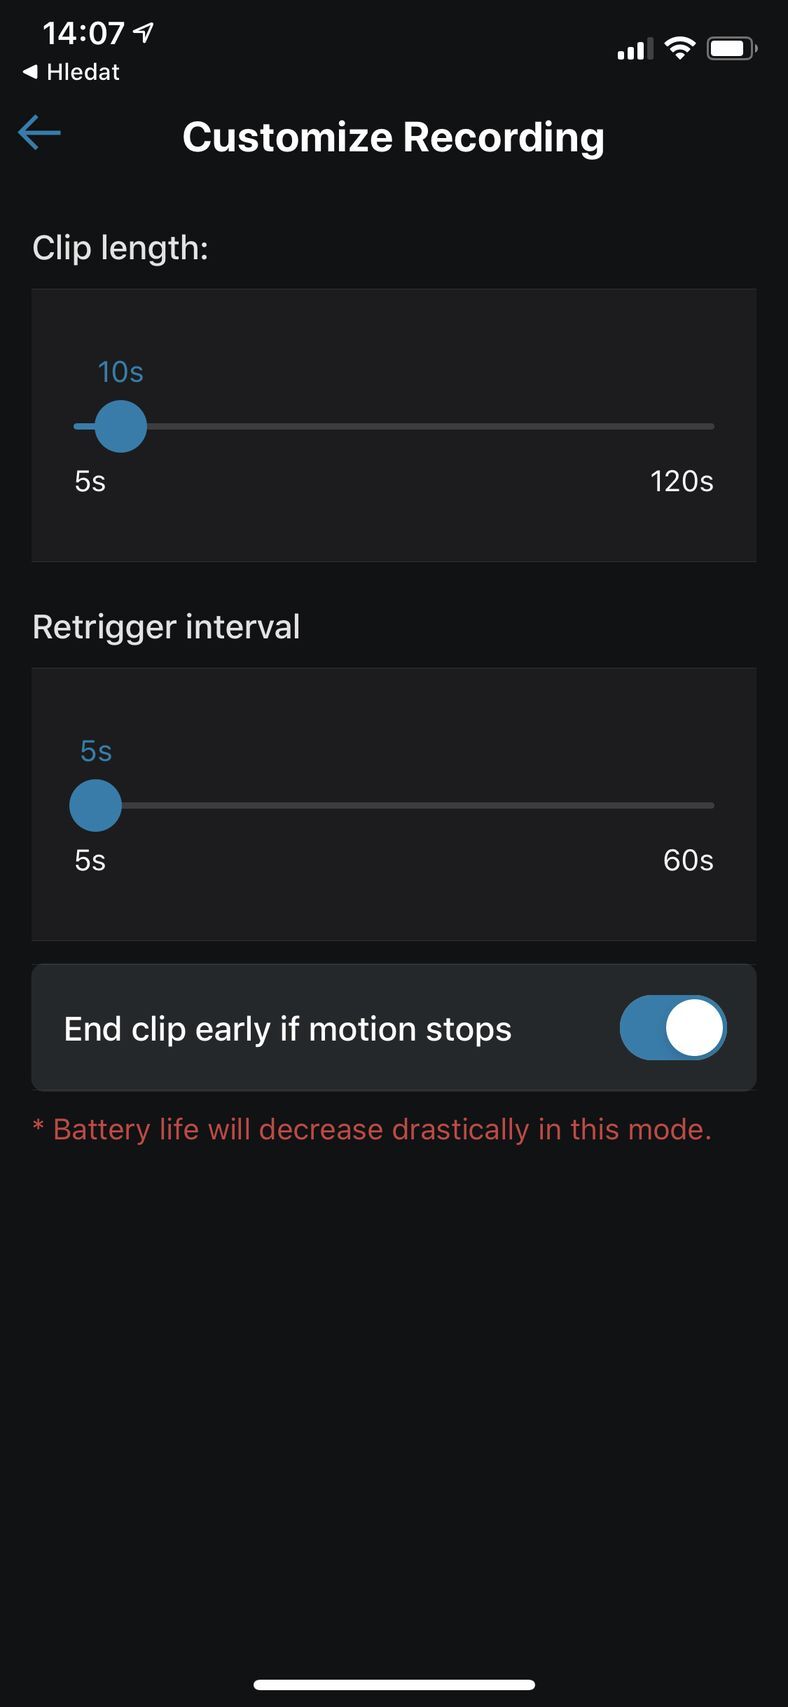Viewport: 788px width, 1707px height.
Task: Disable End clip early if motion stops
Action: [673, 1028]
